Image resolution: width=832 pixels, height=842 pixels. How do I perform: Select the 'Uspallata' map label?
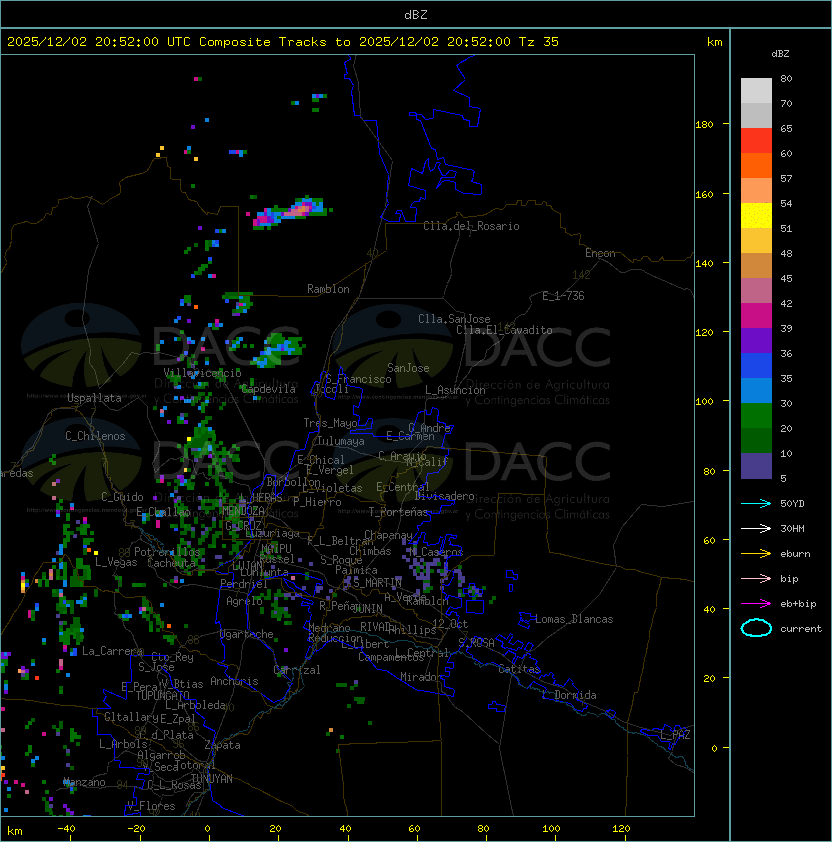pyautogui.click(x=94, y=398)
